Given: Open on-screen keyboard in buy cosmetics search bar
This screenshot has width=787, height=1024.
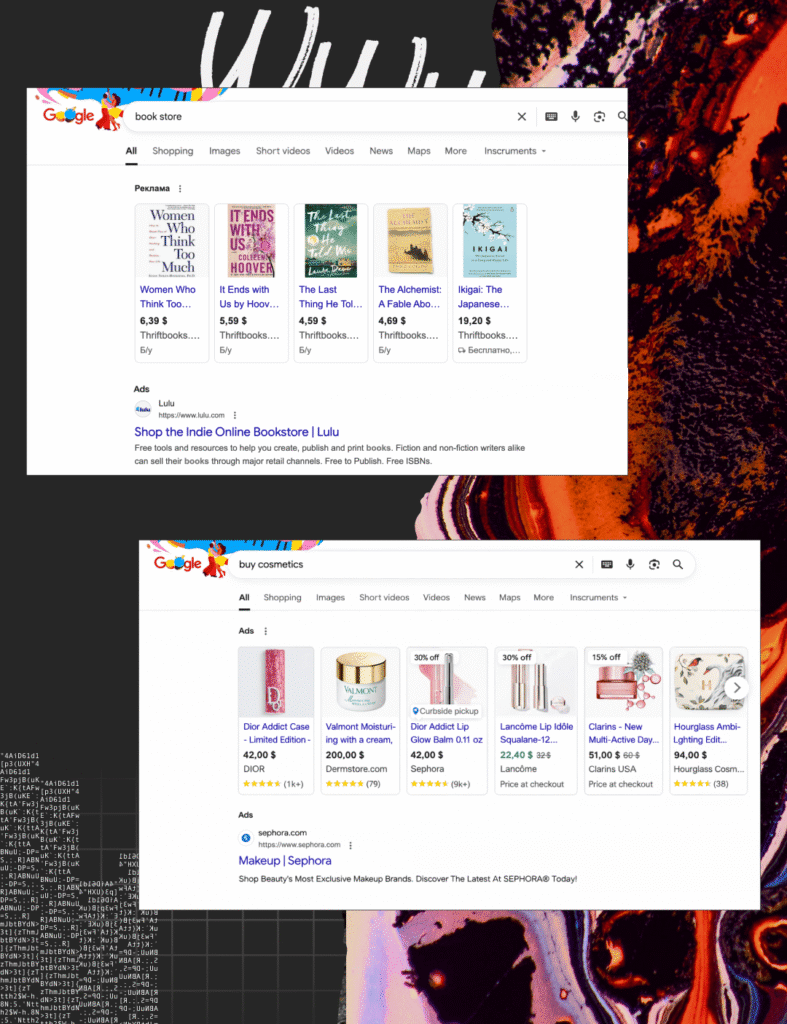Looking at the screenshot, I should point(606,565).
